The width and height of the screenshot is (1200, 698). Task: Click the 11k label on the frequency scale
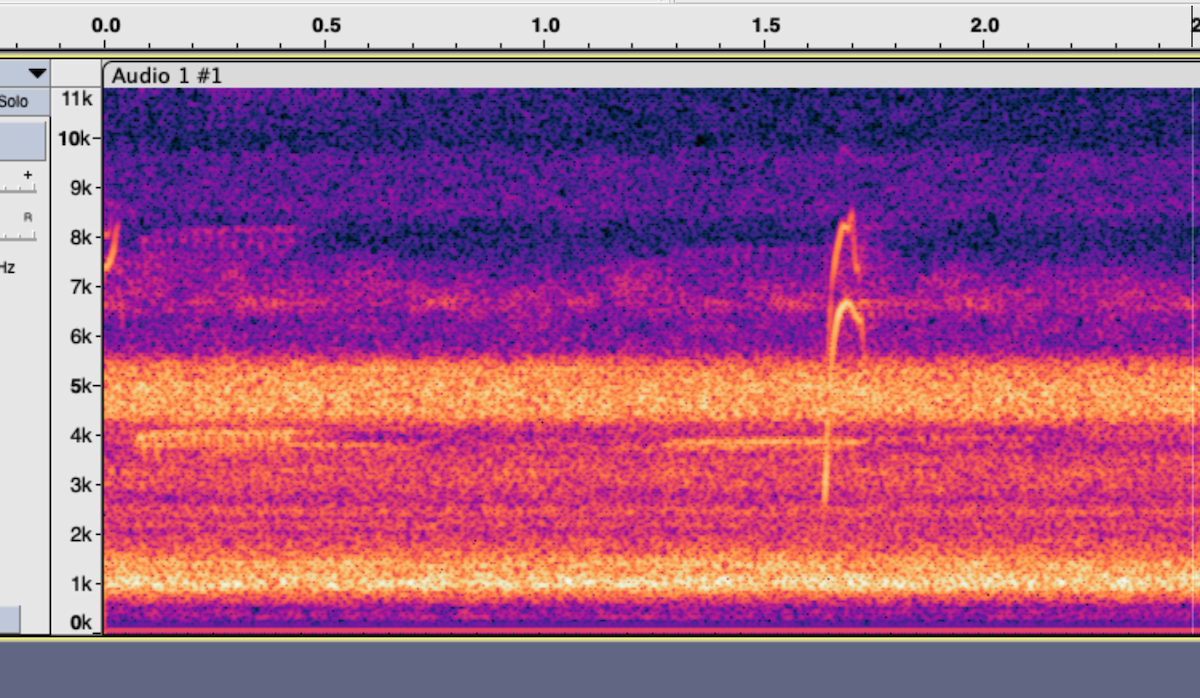(76, 98)
